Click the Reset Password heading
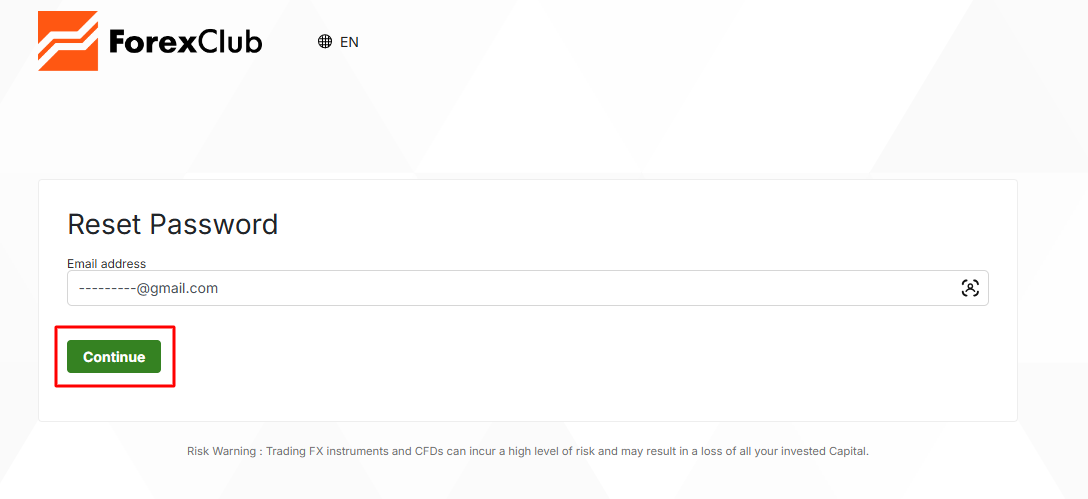 [x=173, y=224]
